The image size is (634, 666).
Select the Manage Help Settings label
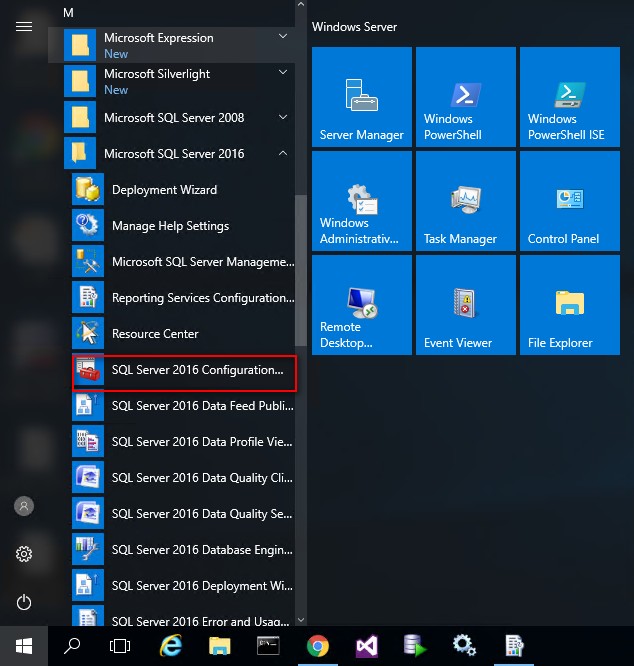pyautogui.click(x=170, y=226)
